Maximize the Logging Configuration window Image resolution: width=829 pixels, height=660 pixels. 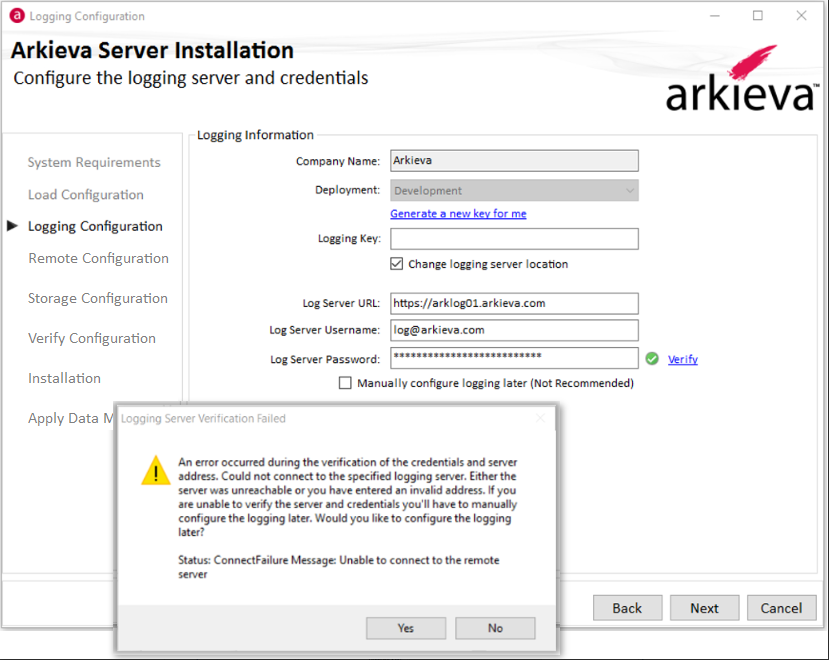click(x=758, y=16)
